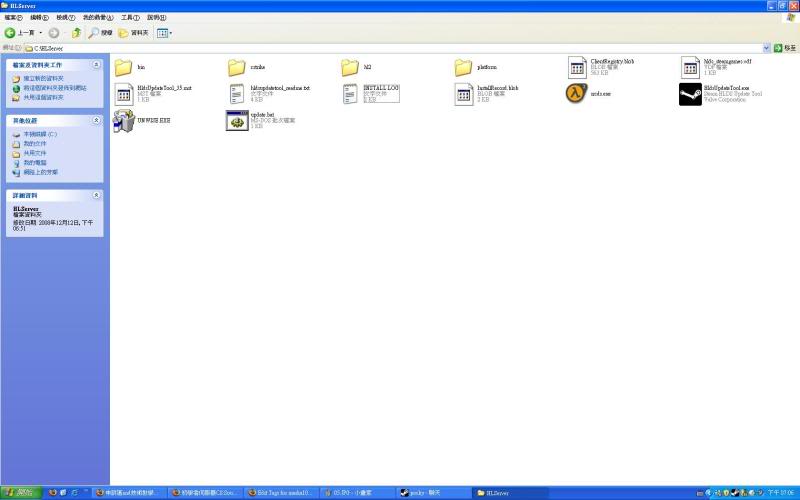
Task: Select the ClientRegistry.blob file
Action: click(578, 68)
